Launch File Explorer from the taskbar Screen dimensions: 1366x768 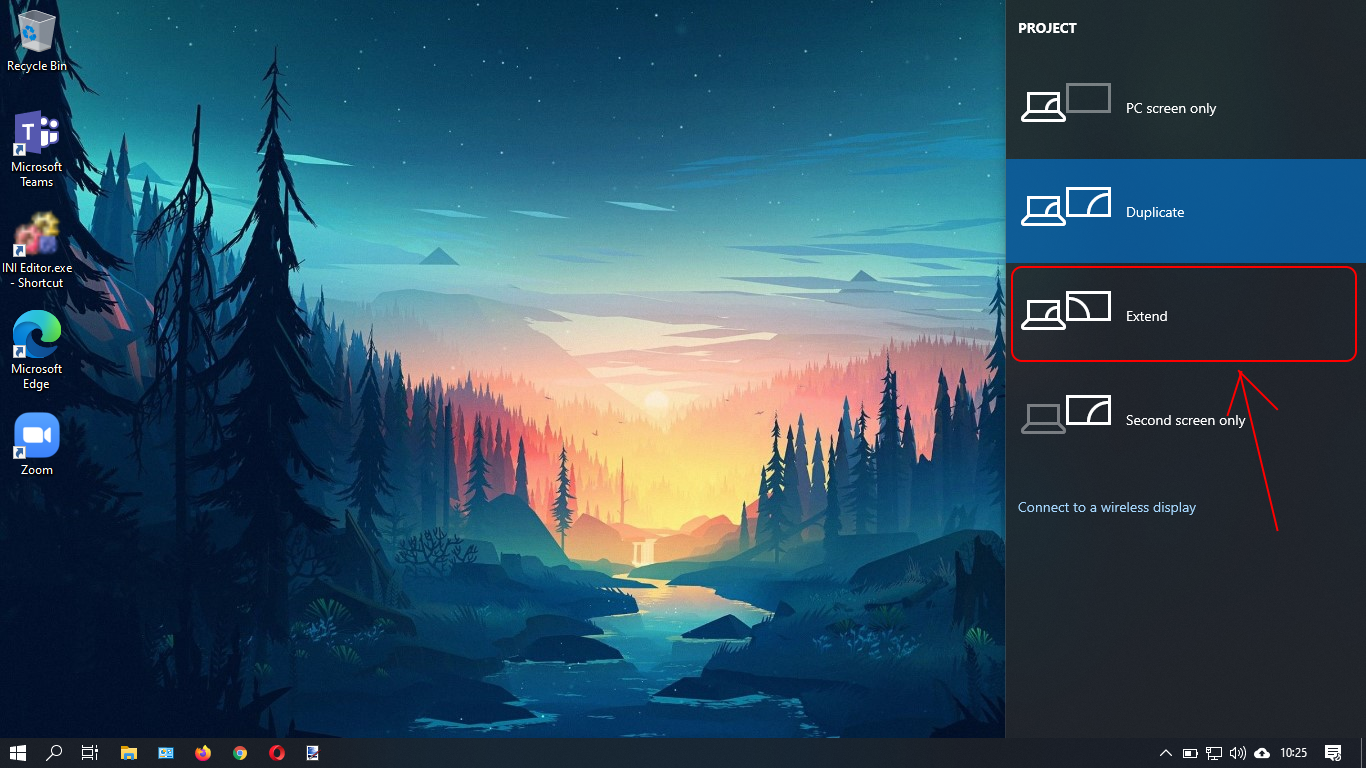click(x=128, y=753)
